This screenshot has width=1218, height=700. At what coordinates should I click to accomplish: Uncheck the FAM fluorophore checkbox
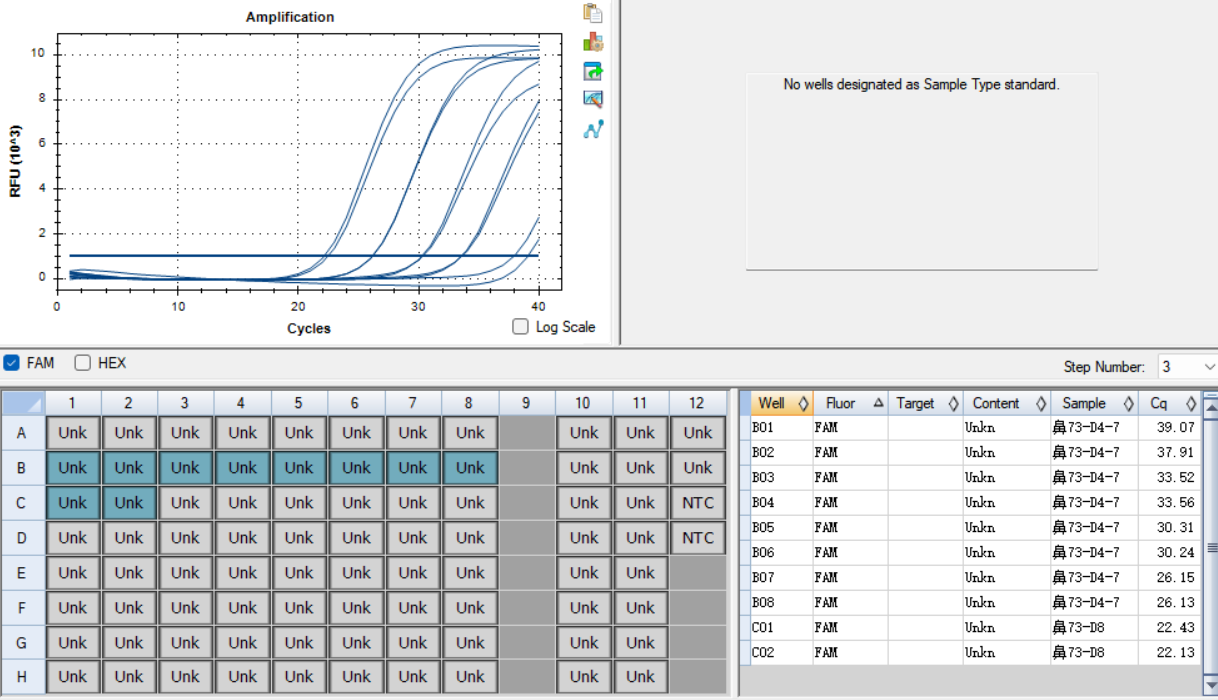point(12,363)
